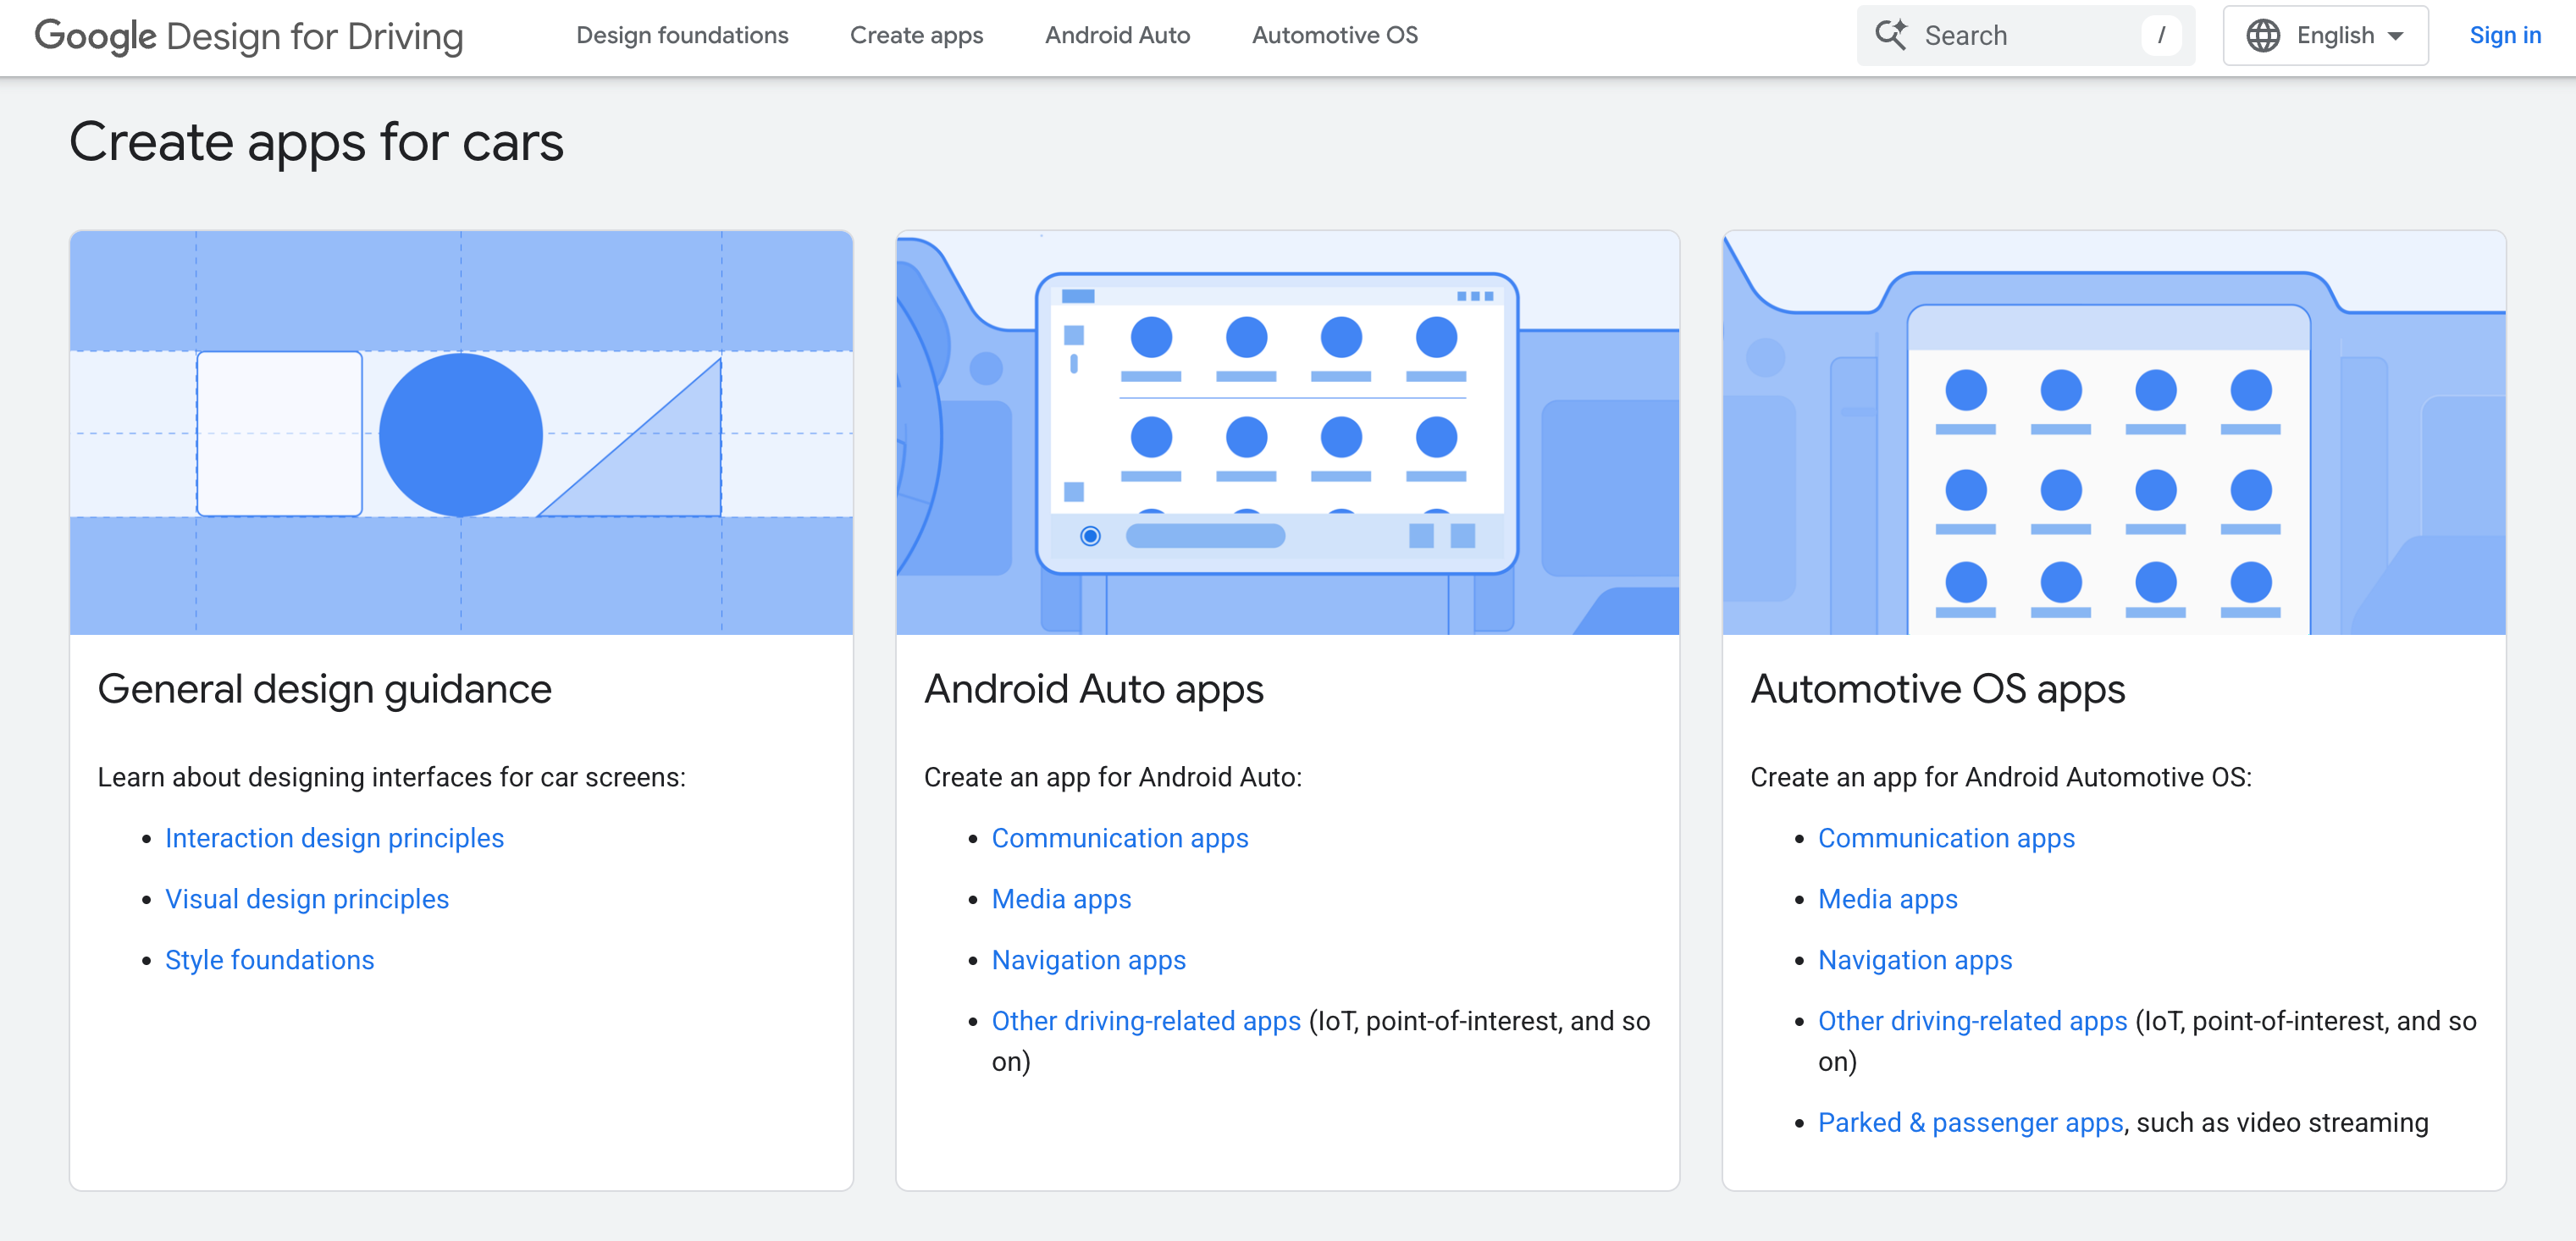This screenshot has width=2576, height=1241.
Task: Open General design guidance illustration
Action: pos(461,432)
